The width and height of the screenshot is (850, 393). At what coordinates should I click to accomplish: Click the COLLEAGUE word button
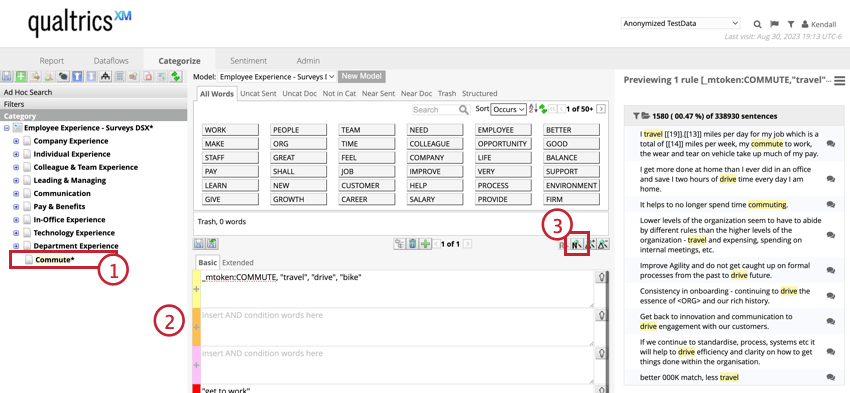(435, 144)
